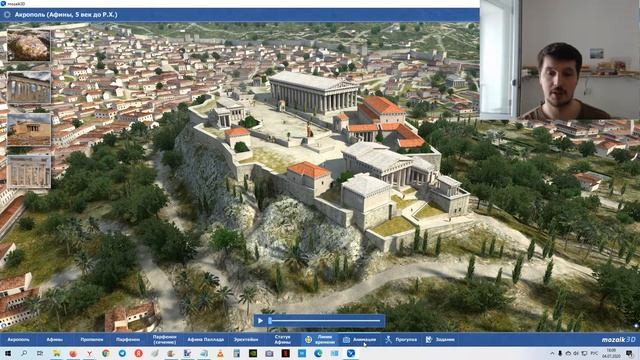The height and width of the screenshot is (360, 640).
Task: Click the mozaik3D logo
Action: pos(618,340)
